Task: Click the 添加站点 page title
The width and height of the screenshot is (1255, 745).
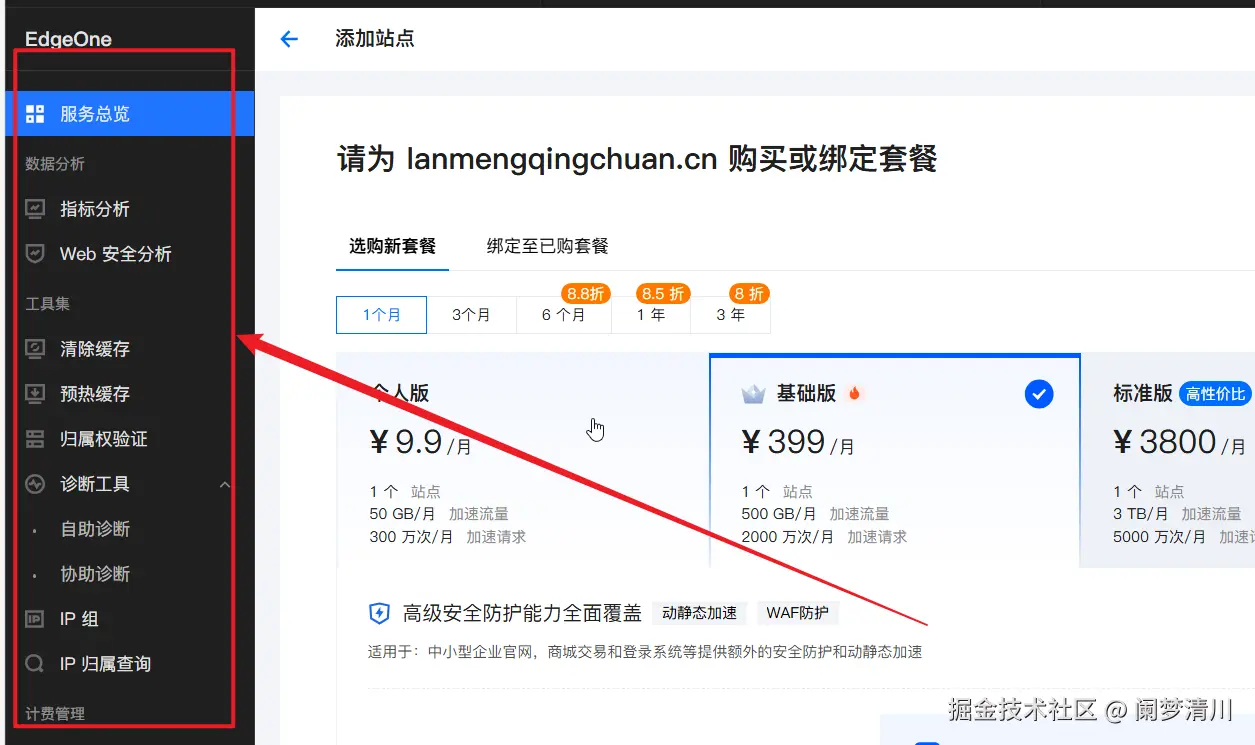Action: (375, 39)
